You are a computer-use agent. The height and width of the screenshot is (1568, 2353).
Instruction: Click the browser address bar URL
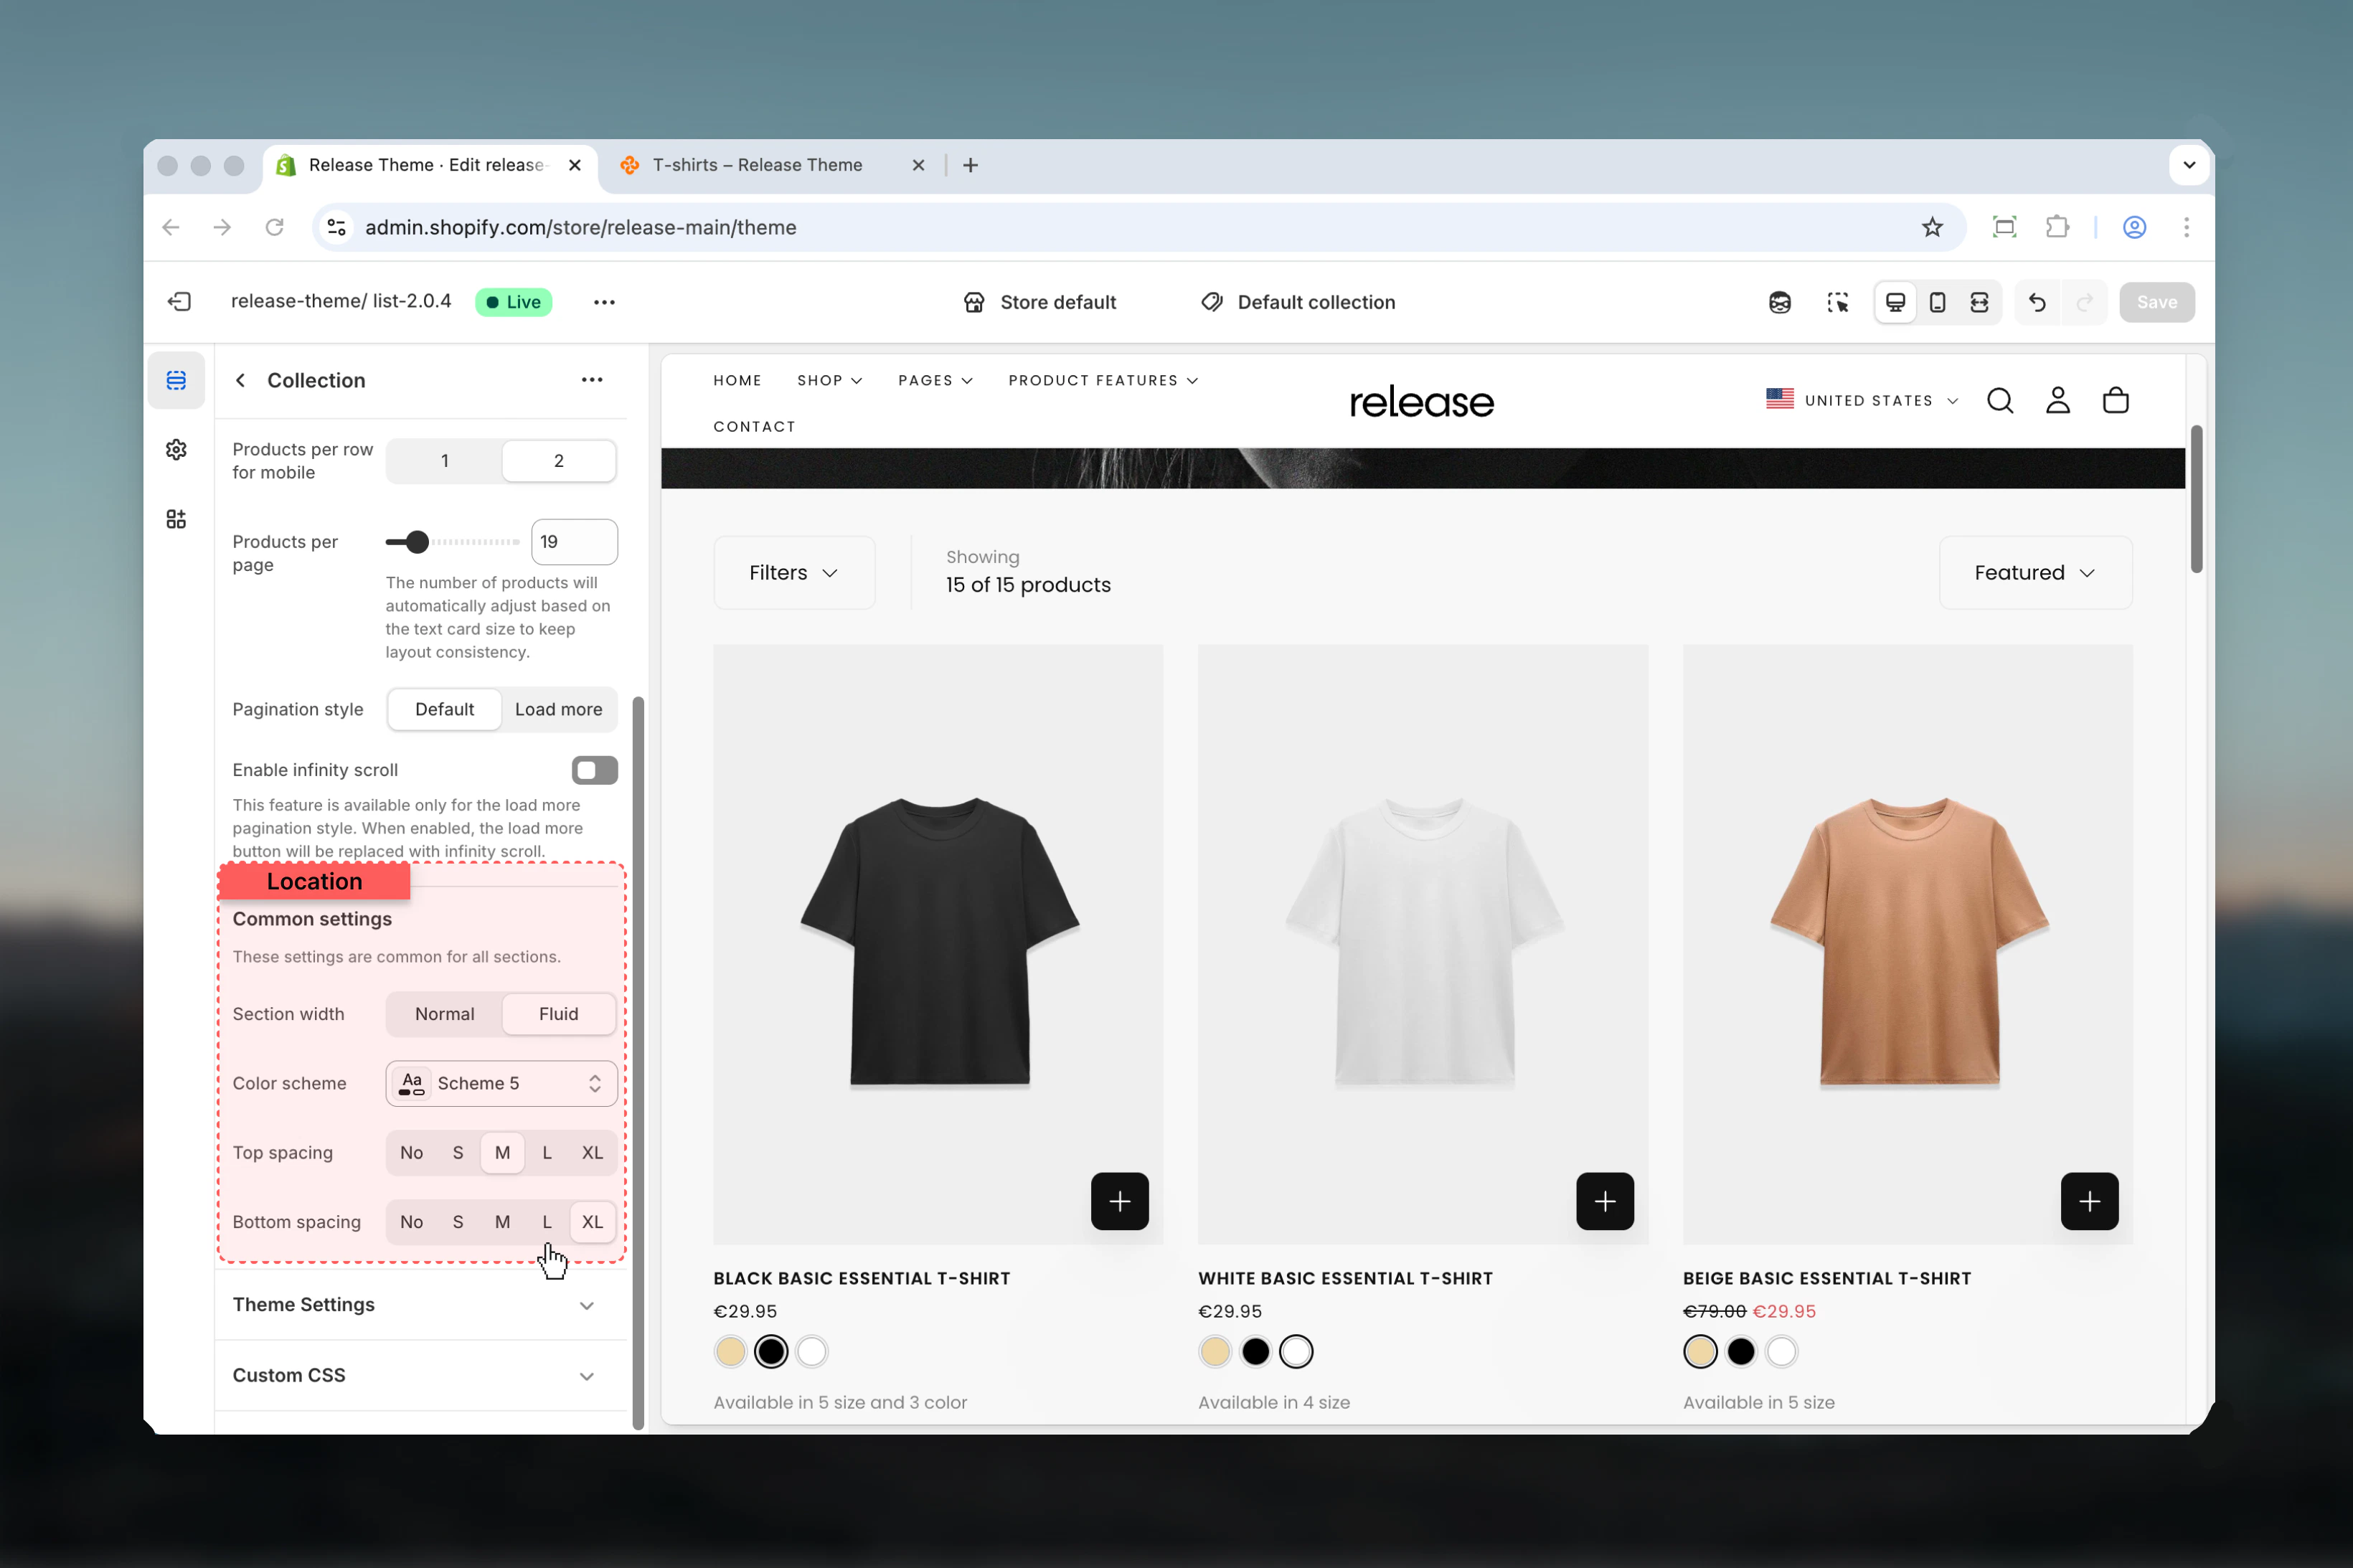(x=580, y=227)
